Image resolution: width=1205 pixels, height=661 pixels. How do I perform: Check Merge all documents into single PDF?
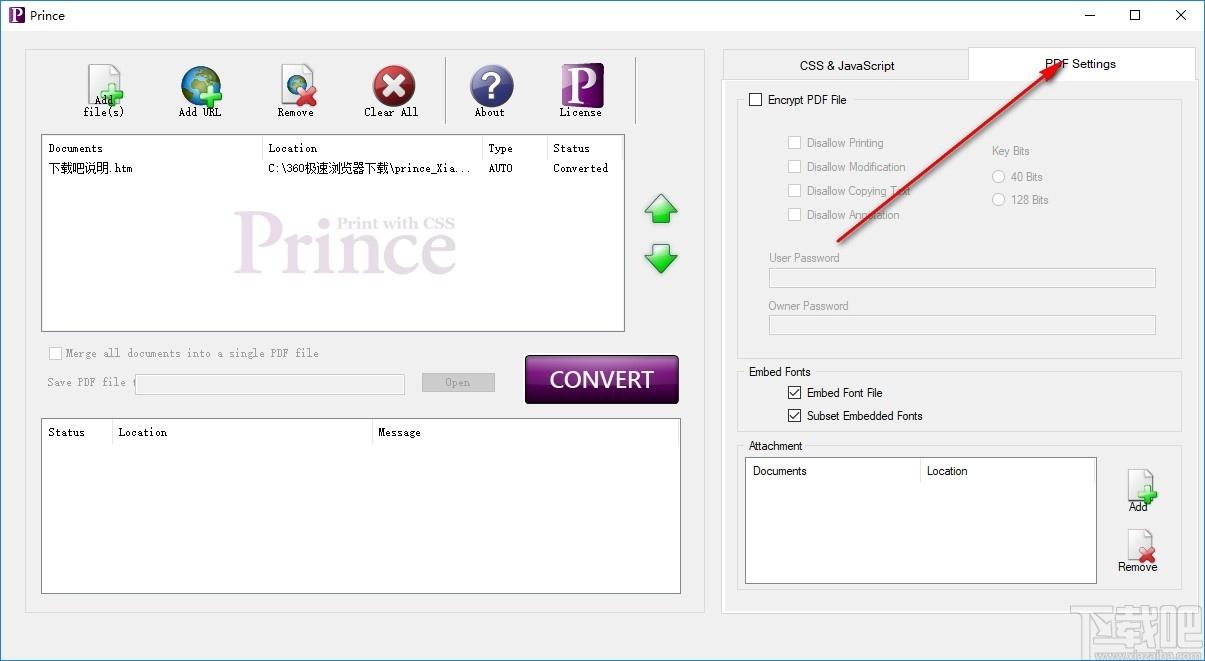click(x=55, y=353)
